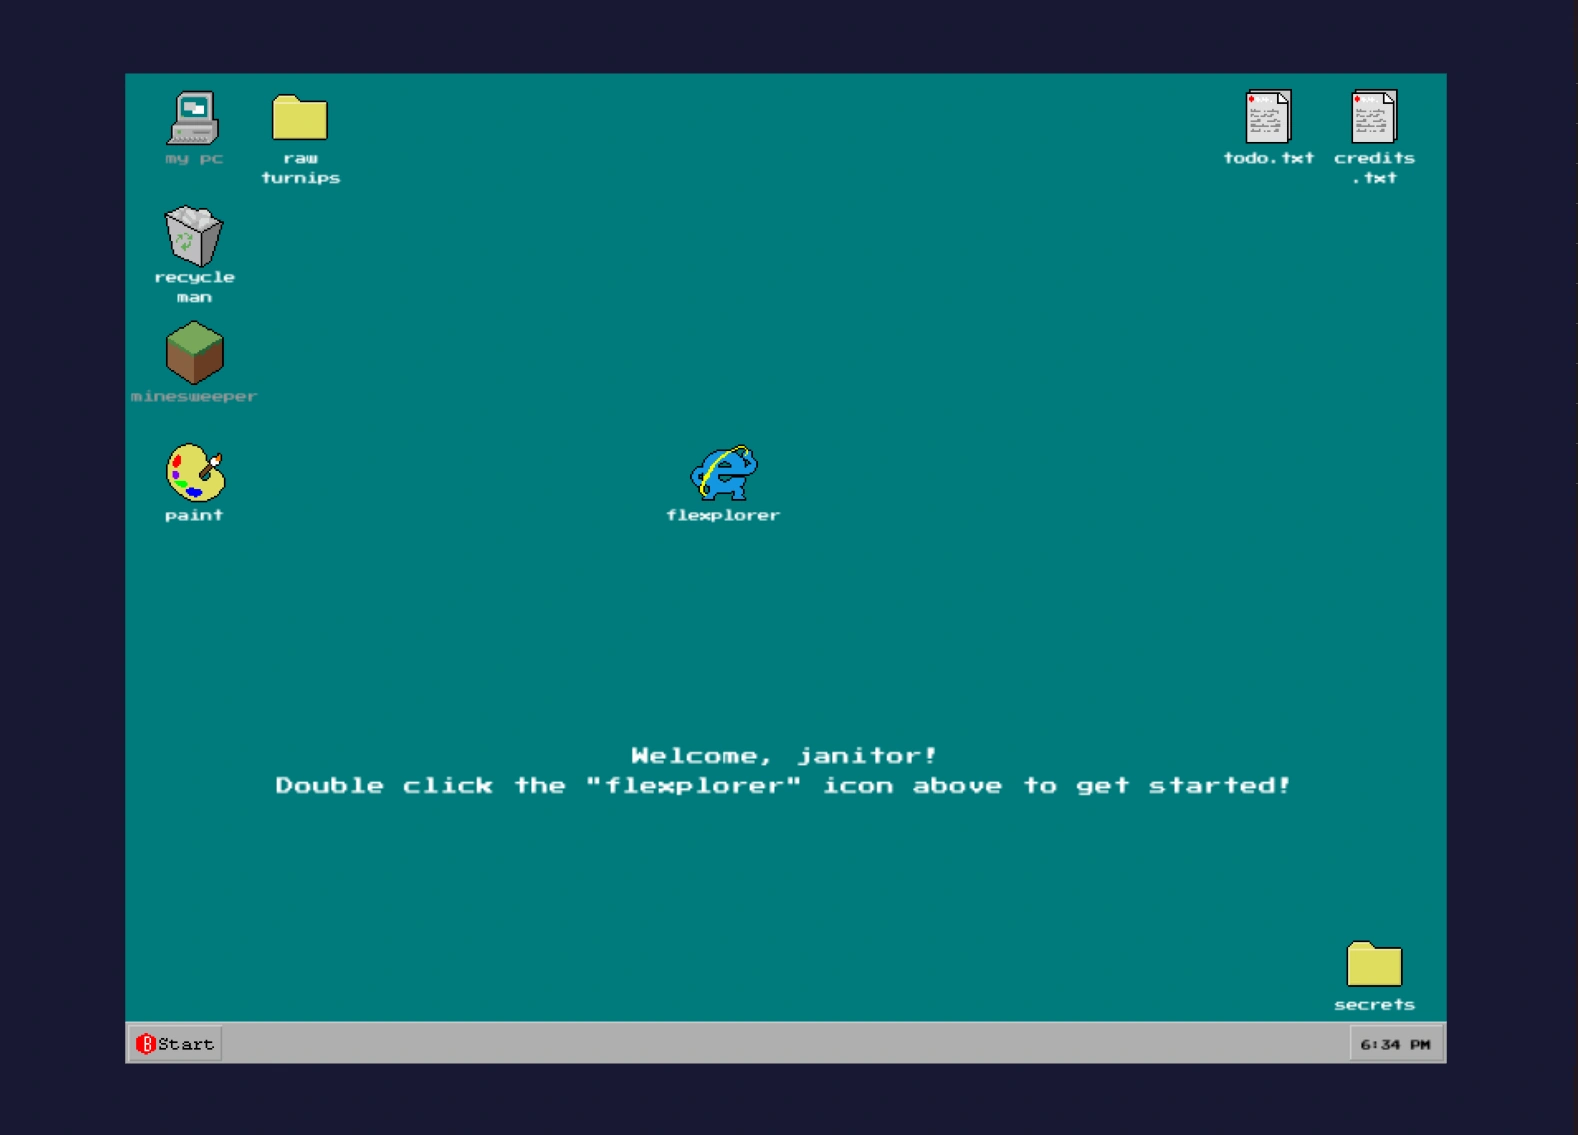
Task: Launch the minesweeper block icon
Action: click(194, 353)
